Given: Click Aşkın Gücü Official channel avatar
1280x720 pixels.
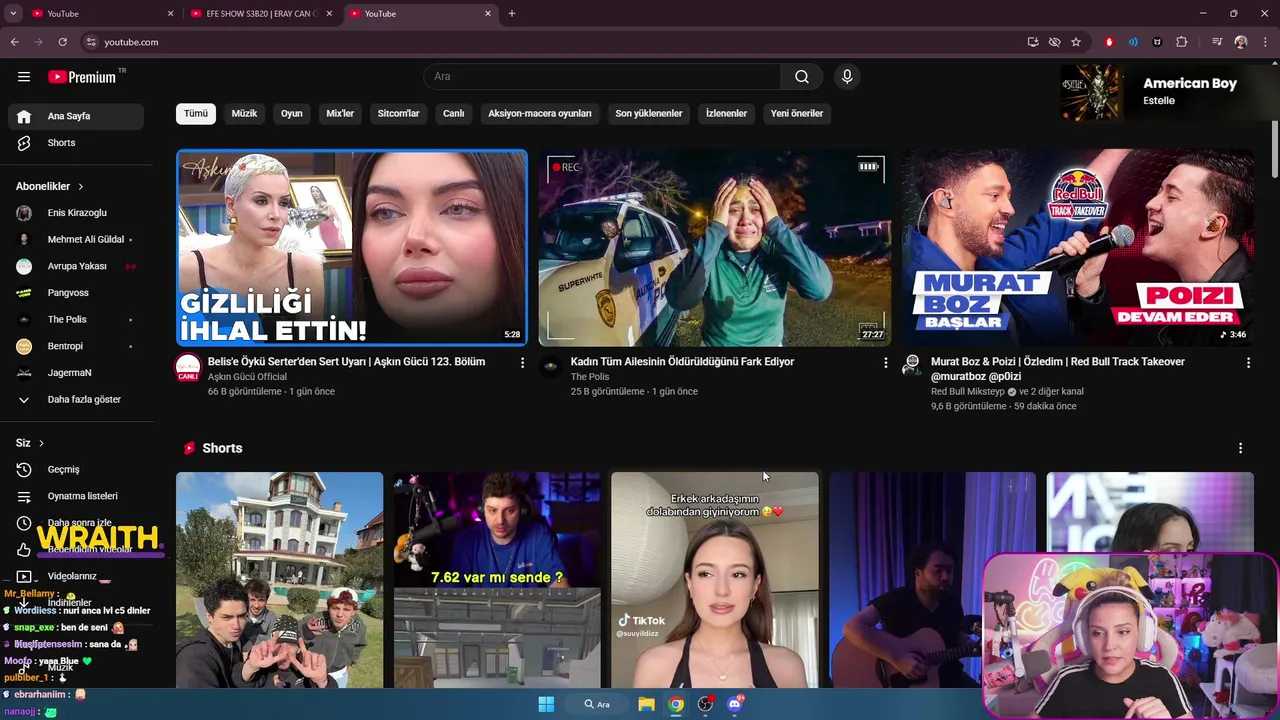Looking at the screenshot, I should coord(188,367).
